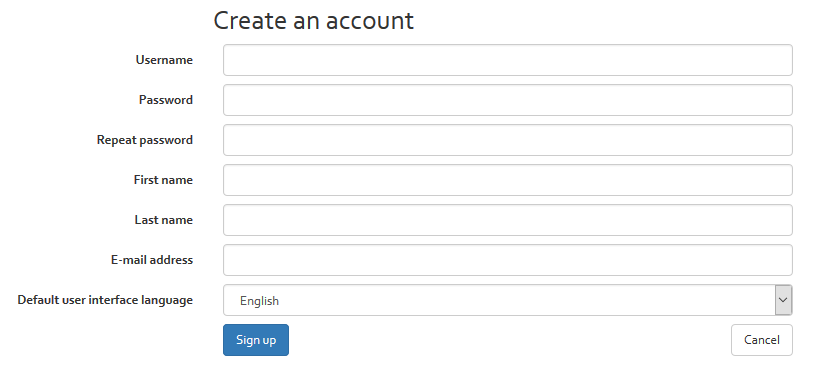Click the E-mail address input box
This screenshot has width=815, height=377.
coord(508,260)
